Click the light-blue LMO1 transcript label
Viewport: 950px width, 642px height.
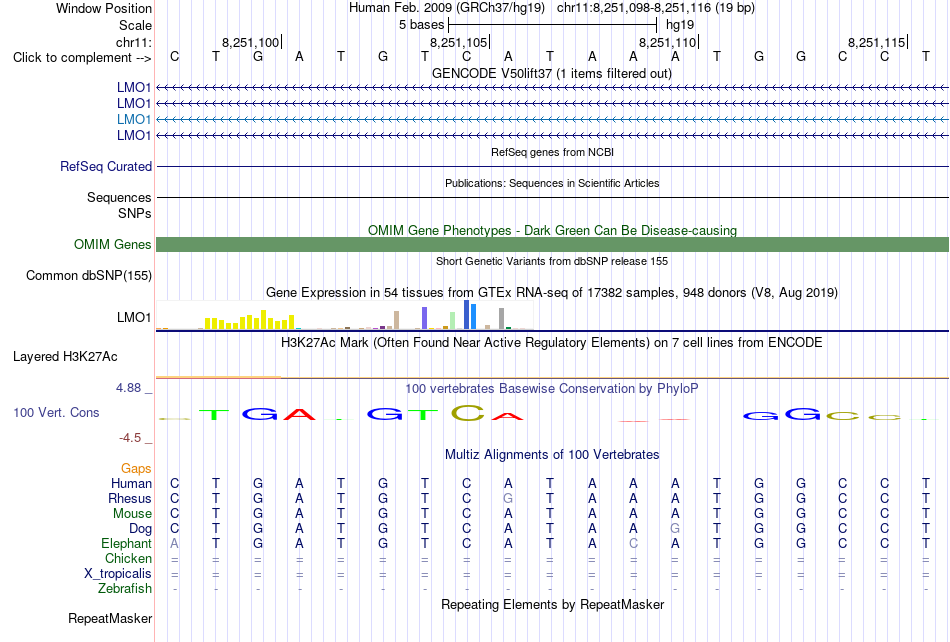133,119
